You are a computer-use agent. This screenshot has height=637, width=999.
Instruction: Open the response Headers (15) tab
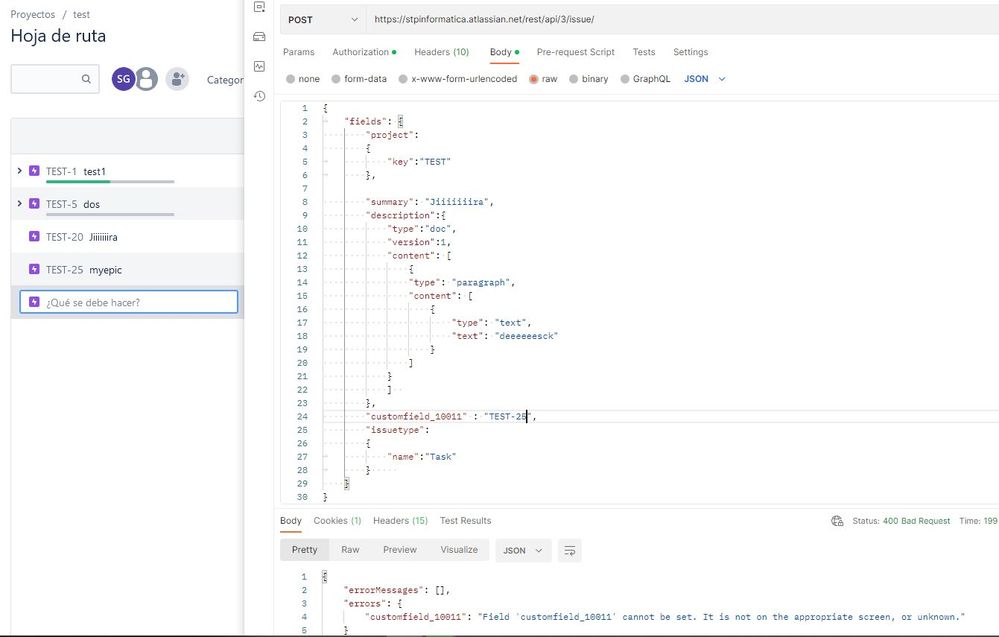[x=400, y=520]
